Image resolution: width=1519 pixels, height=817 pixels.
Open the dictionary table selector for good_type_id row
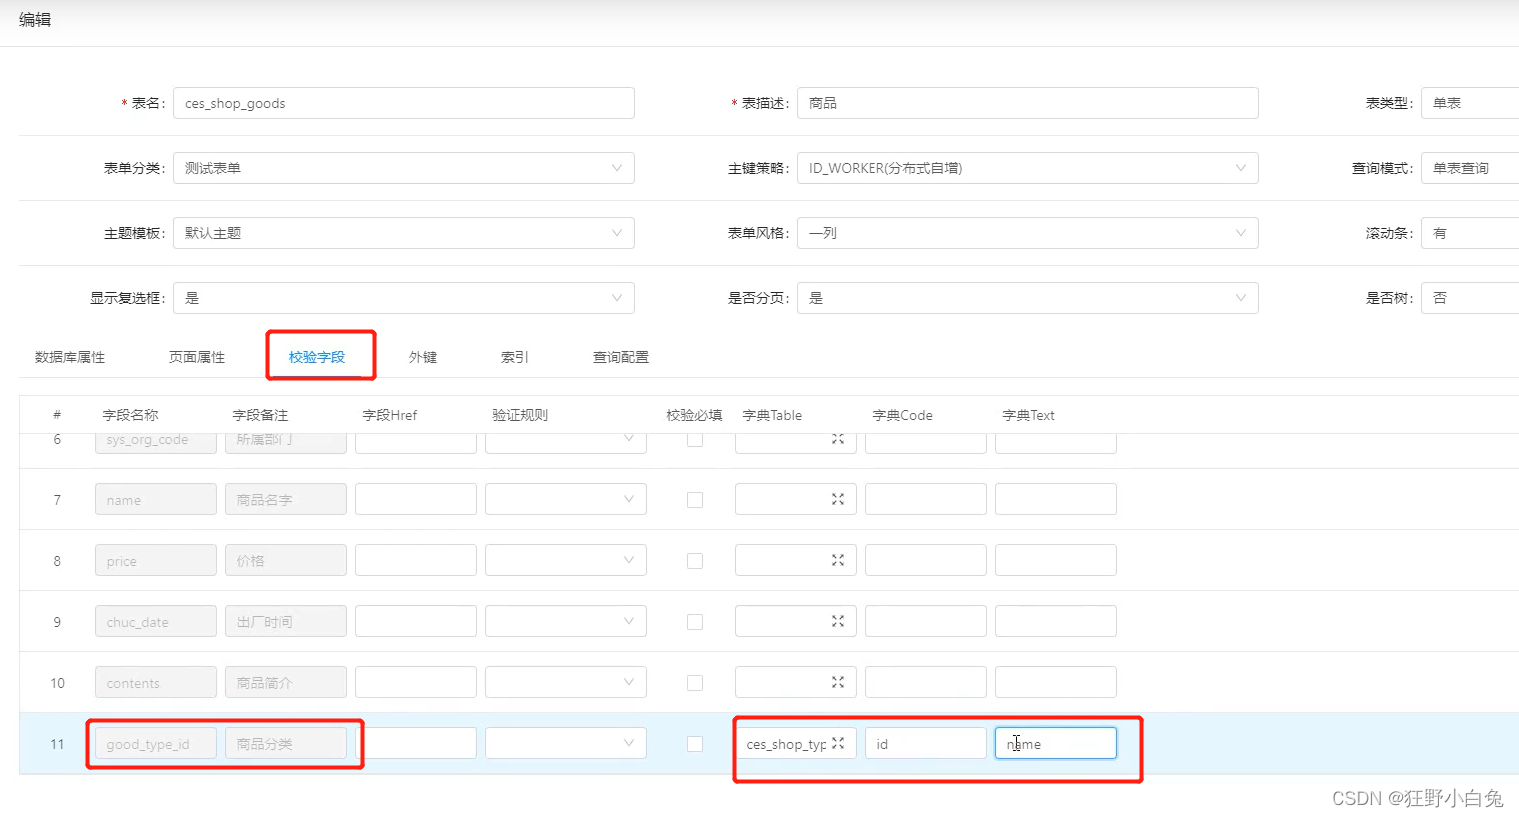pos(841,743)
